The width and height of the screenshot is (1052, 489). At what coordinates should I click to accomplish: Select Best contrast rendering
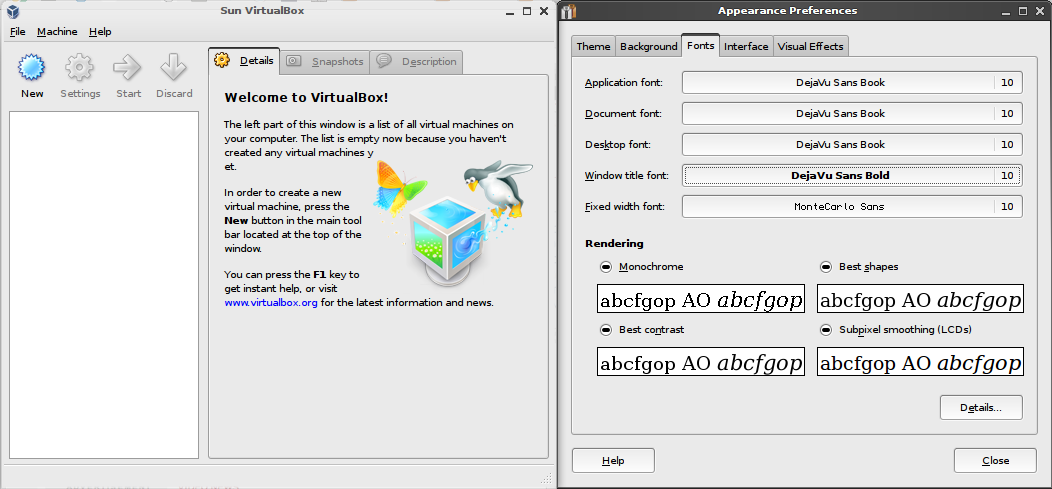point(606,329)
